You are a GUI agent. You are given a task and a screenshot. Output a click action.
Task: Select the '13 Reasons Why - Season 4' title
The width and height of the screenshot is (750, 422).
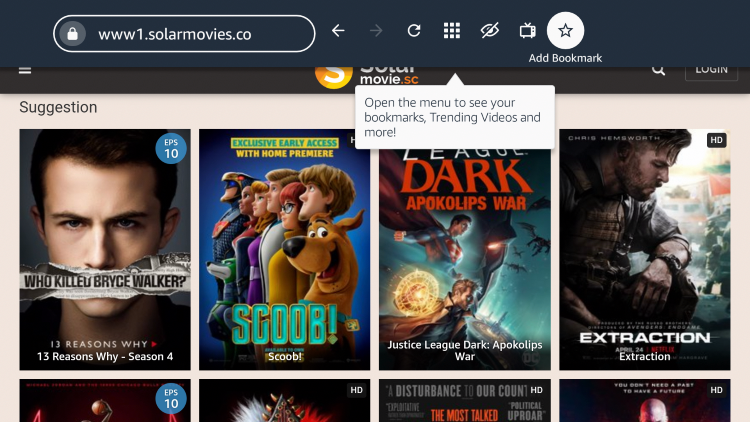tap(105, 356)
